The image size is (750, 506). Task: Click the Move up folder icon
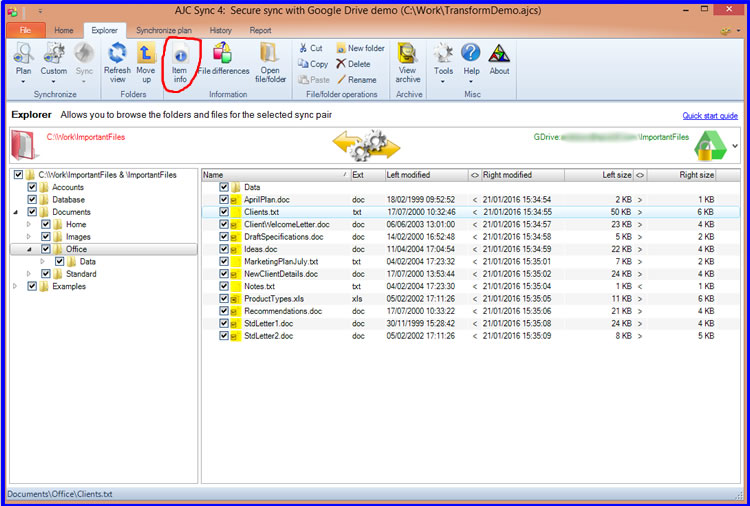coord(146,53)
